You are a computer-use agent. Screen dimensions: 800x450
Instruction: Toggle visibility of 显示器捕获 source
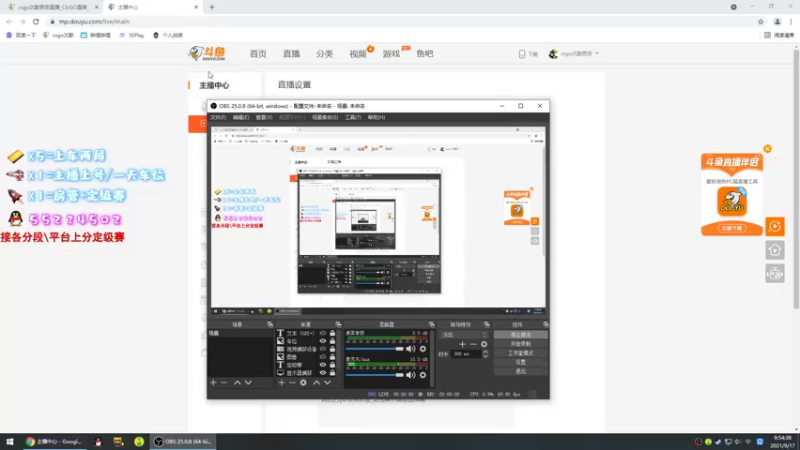[x=322, y=373]
